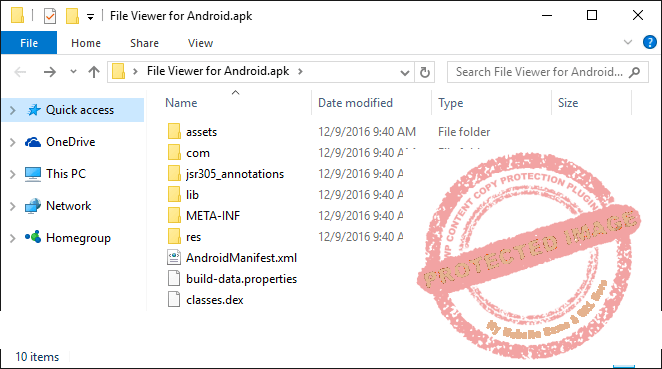Open the File menu tab

29,43
